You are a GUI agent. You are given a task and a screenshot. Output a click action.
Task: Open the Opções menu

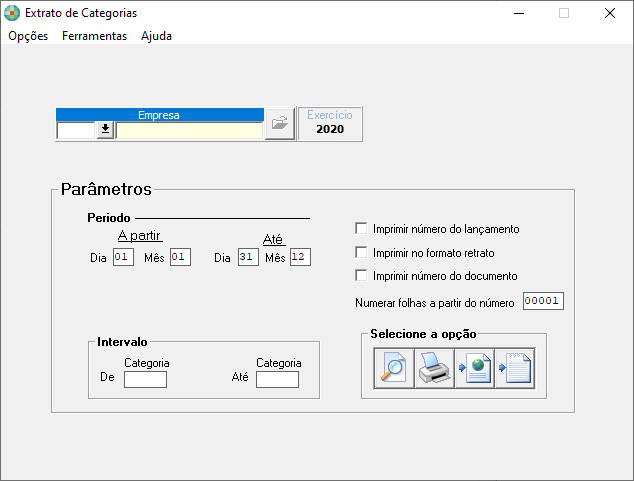point(28,35)
